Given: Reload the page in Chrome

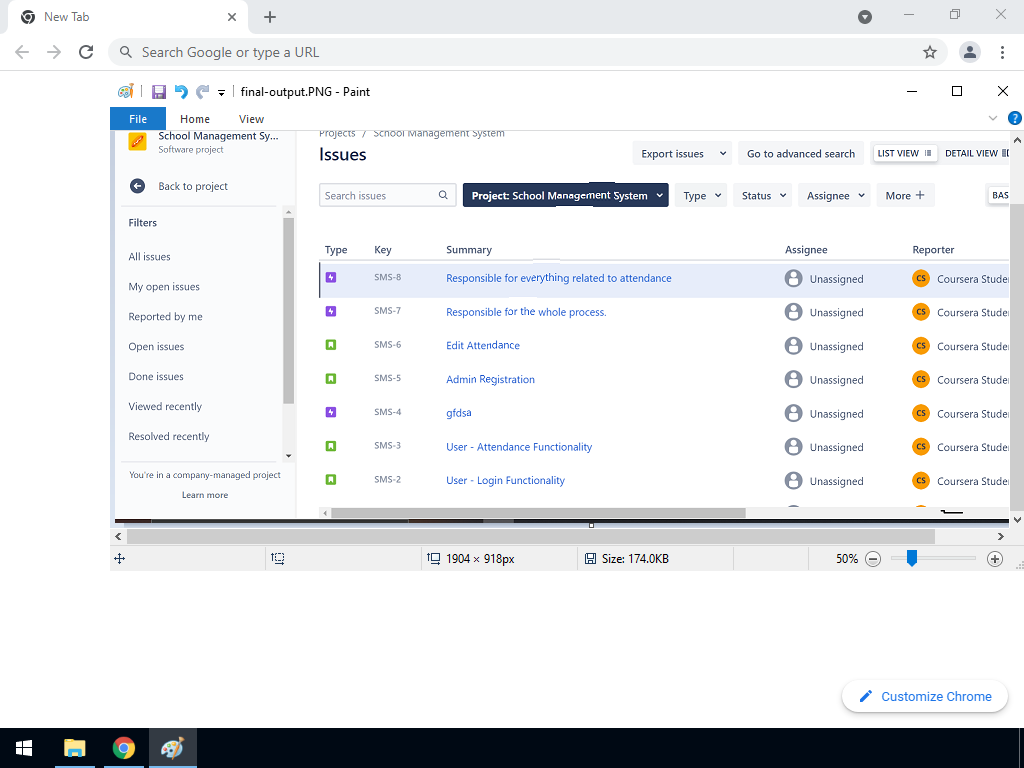Looking at the screenshot, I should coord(86,52).
